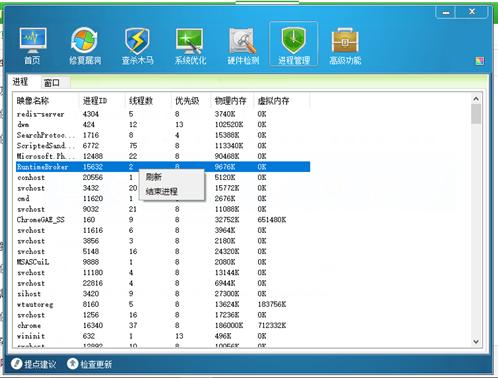Click the 检查更新 link at bottom

(89, 364)
